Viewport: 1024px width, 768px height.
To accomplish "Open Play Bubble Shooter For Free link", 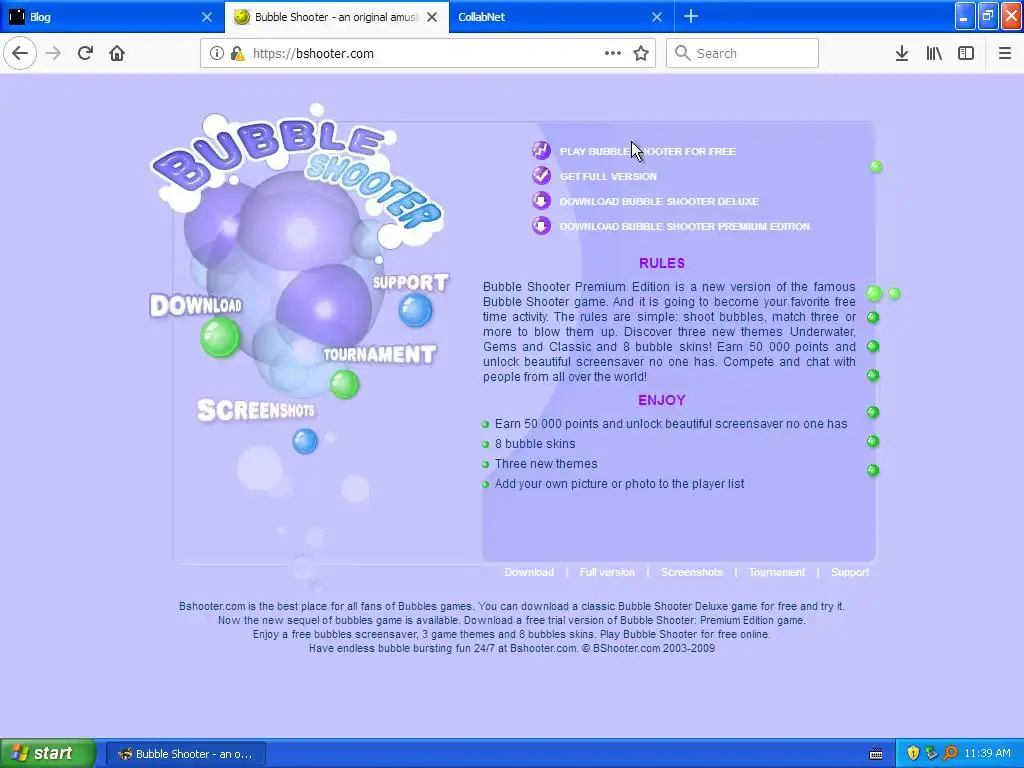I will tap(647, 152).
